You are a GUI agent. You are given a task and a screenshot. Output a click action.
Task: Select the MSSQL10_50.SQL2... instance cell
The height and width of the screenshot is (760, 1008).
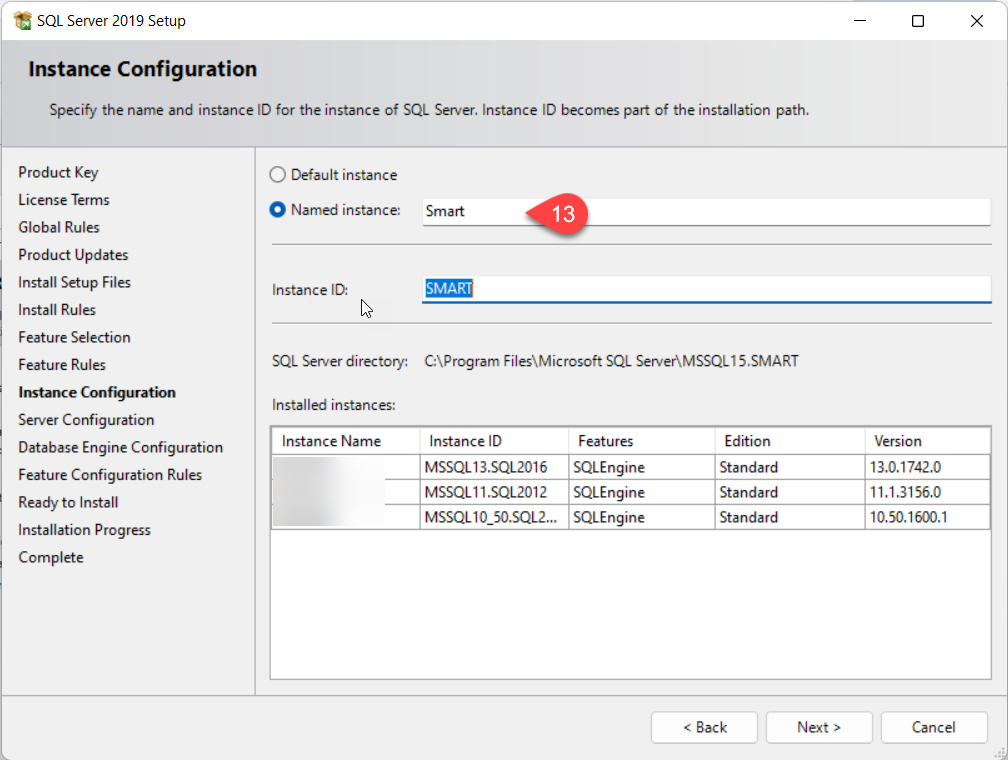click(494, 518)
